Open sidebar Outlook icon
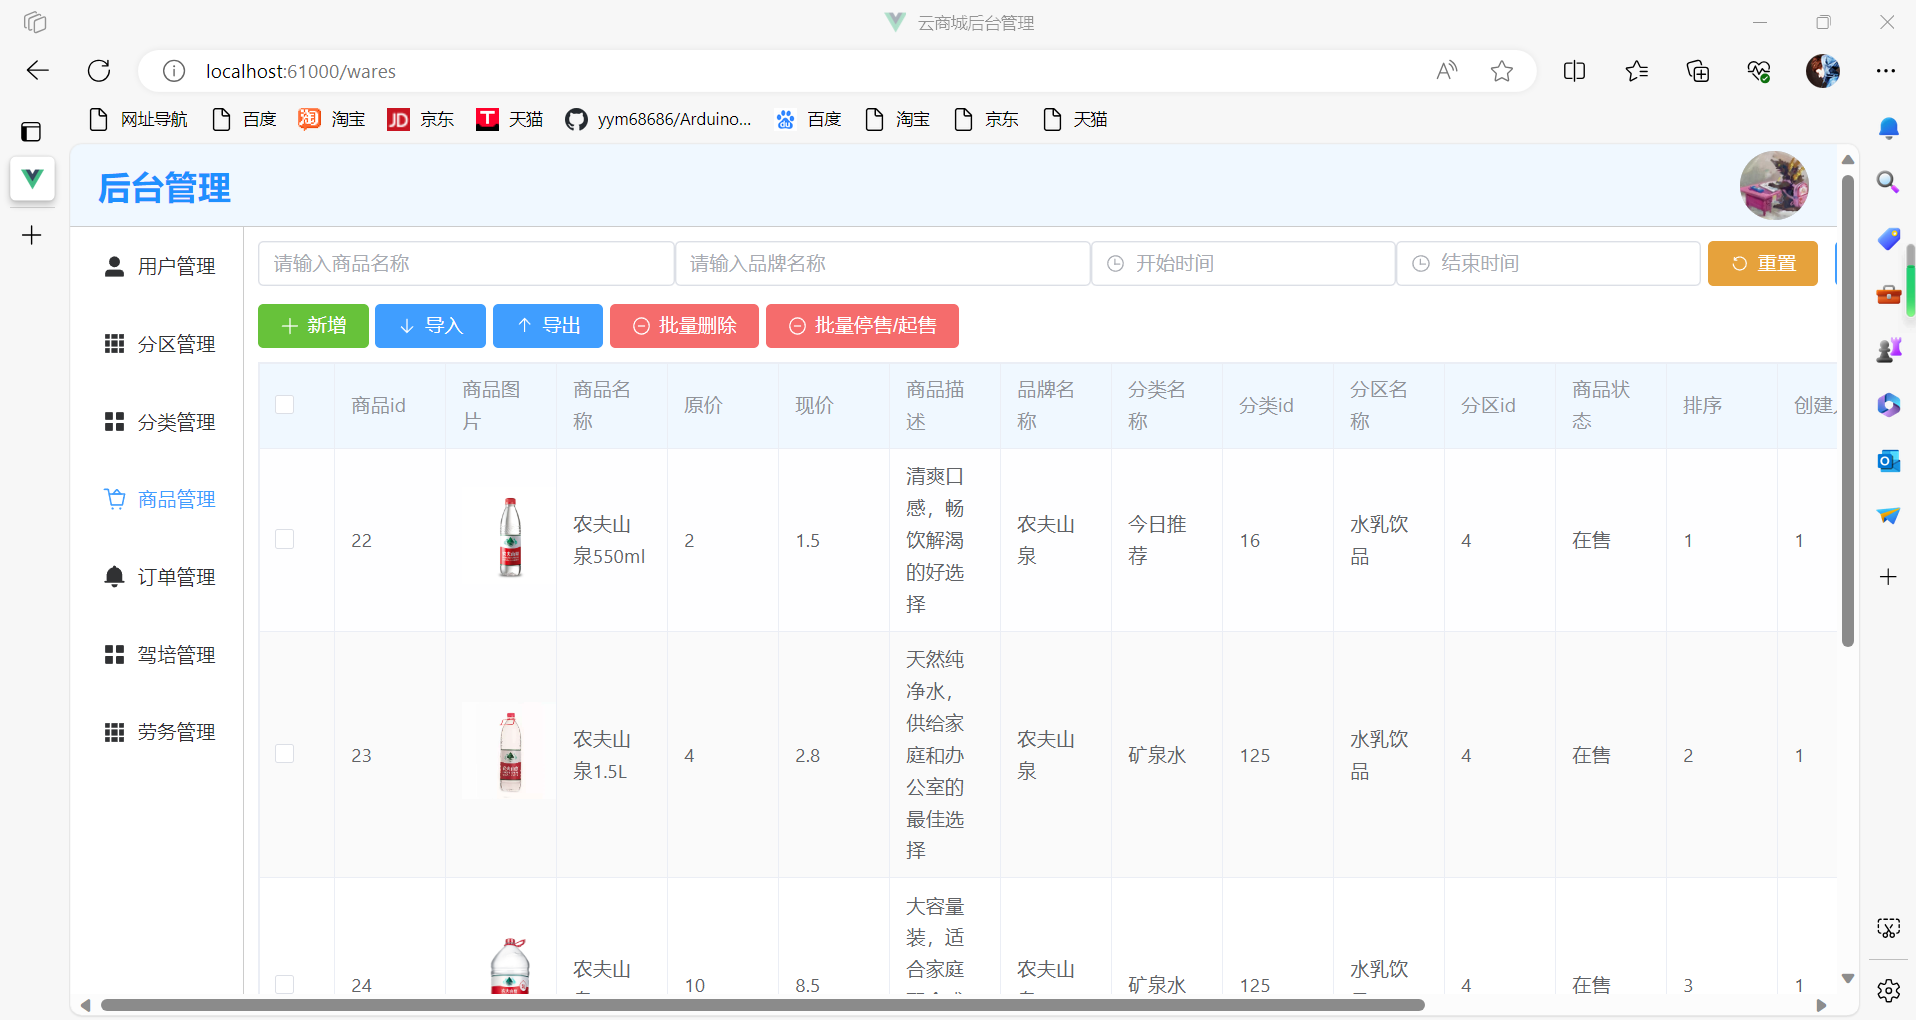1916x1020 pixels. [x=1888, y=460]
